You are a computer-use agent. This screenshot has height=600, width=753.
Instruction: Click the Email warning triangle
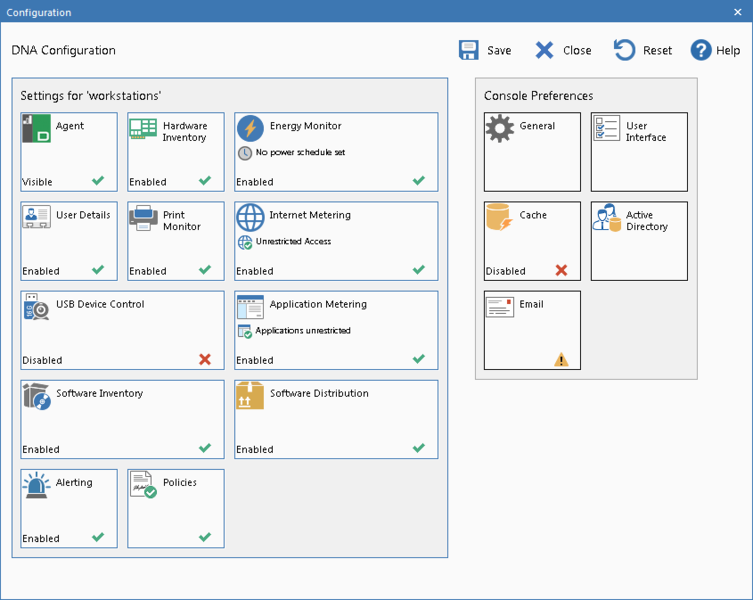pos(561,360)
